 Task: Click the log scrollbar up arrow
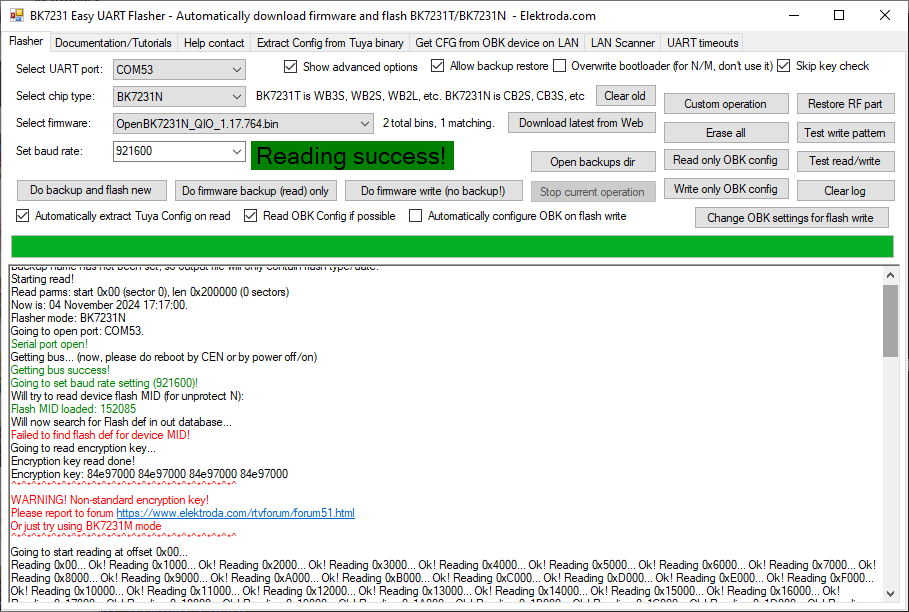[890, 275]
